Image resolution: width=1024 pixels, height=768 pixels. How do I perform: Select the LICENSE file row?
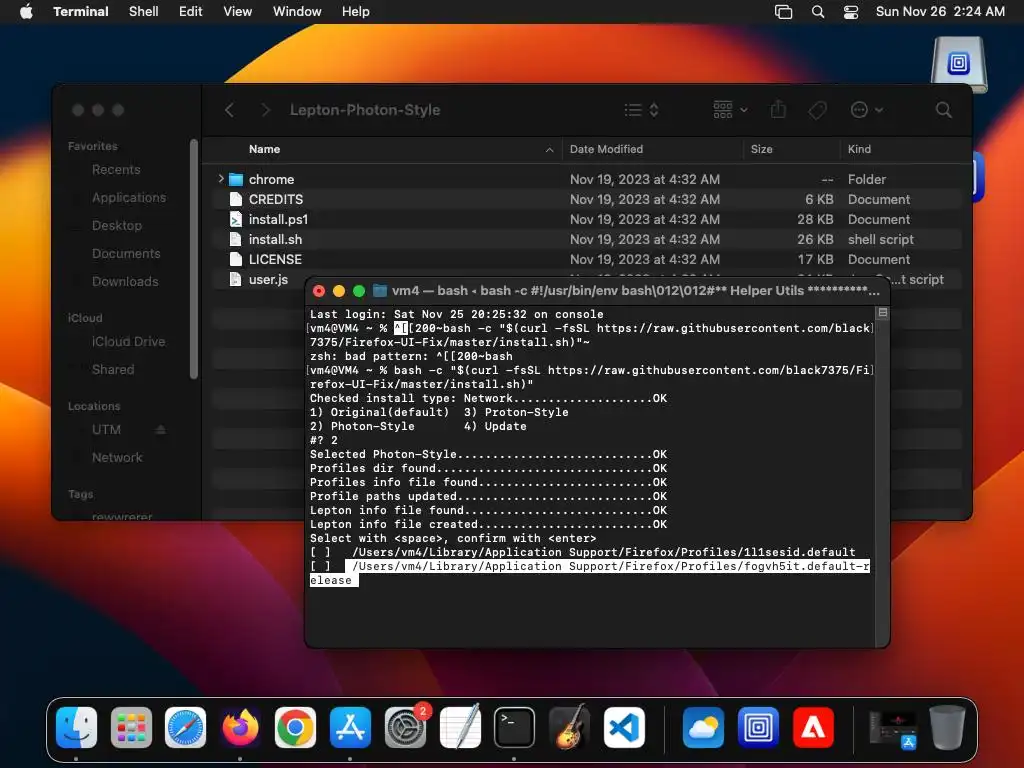click(586, 259)
